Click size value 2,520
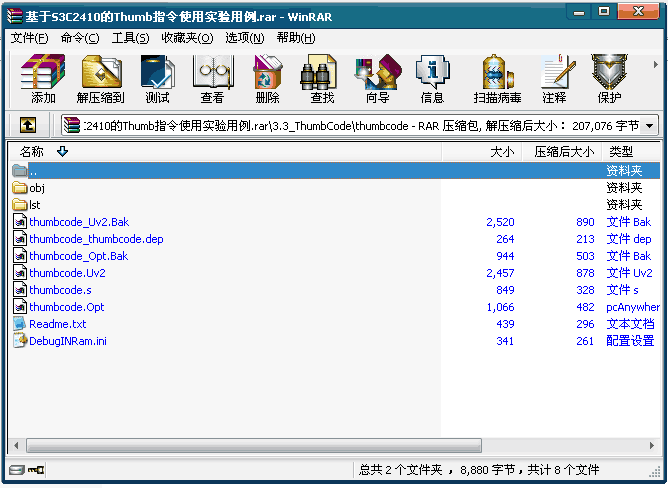Screen dimensions: 668x488 click(500, 222)
